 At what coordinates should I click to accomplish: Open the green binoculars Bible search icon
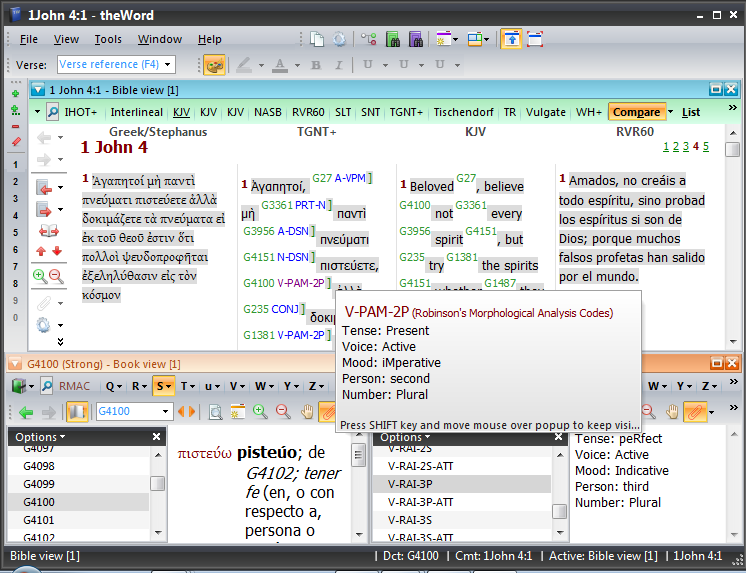(393, 39)
